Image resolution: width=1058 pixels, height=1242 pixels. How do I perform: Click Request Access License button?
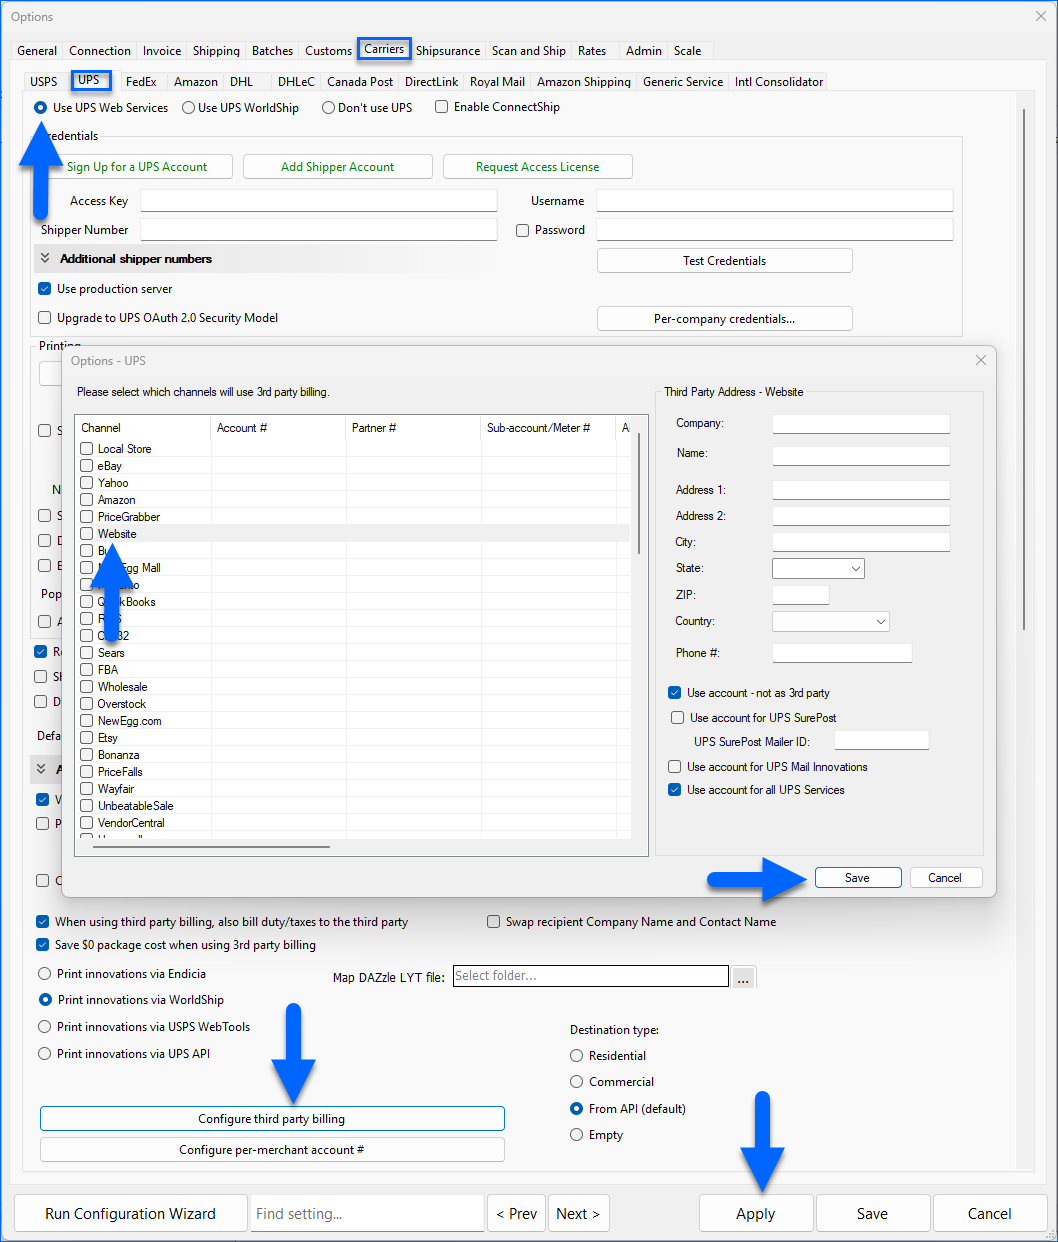click(x=538, y=167)
